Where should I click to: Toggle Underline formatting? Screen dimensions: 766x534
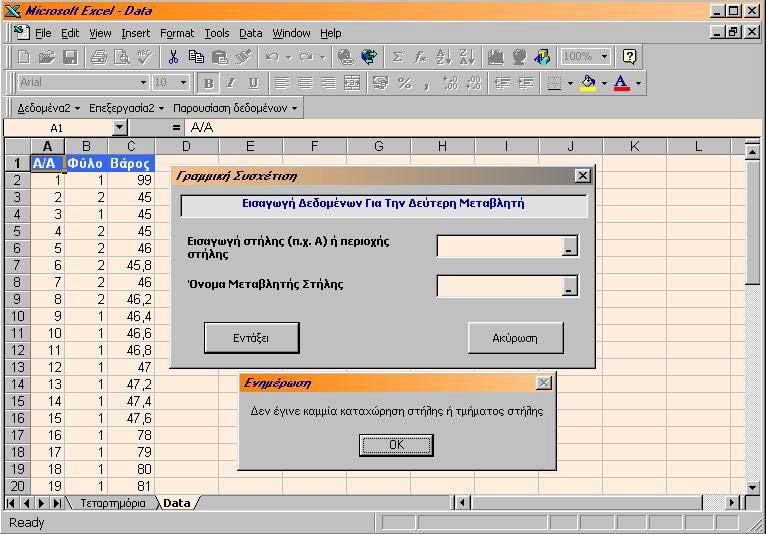[x=254, y=83]
